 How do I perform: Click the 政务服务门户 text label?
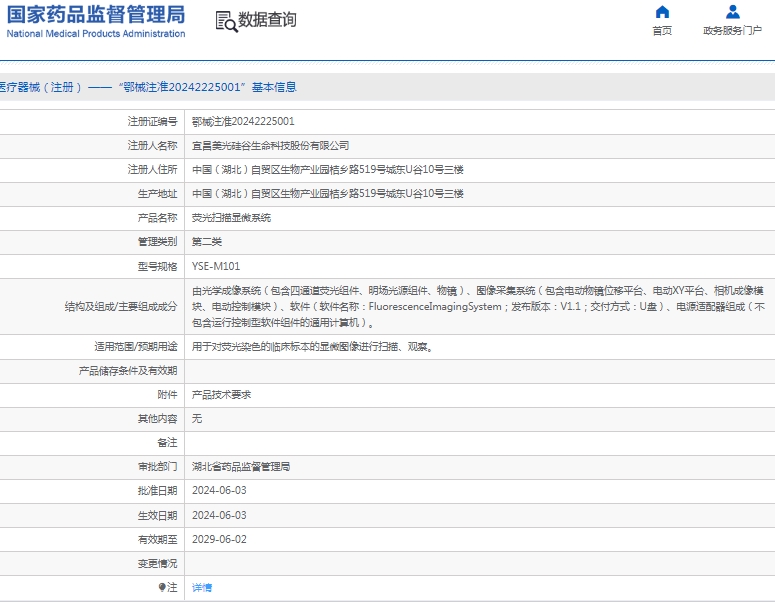point(732,31)
